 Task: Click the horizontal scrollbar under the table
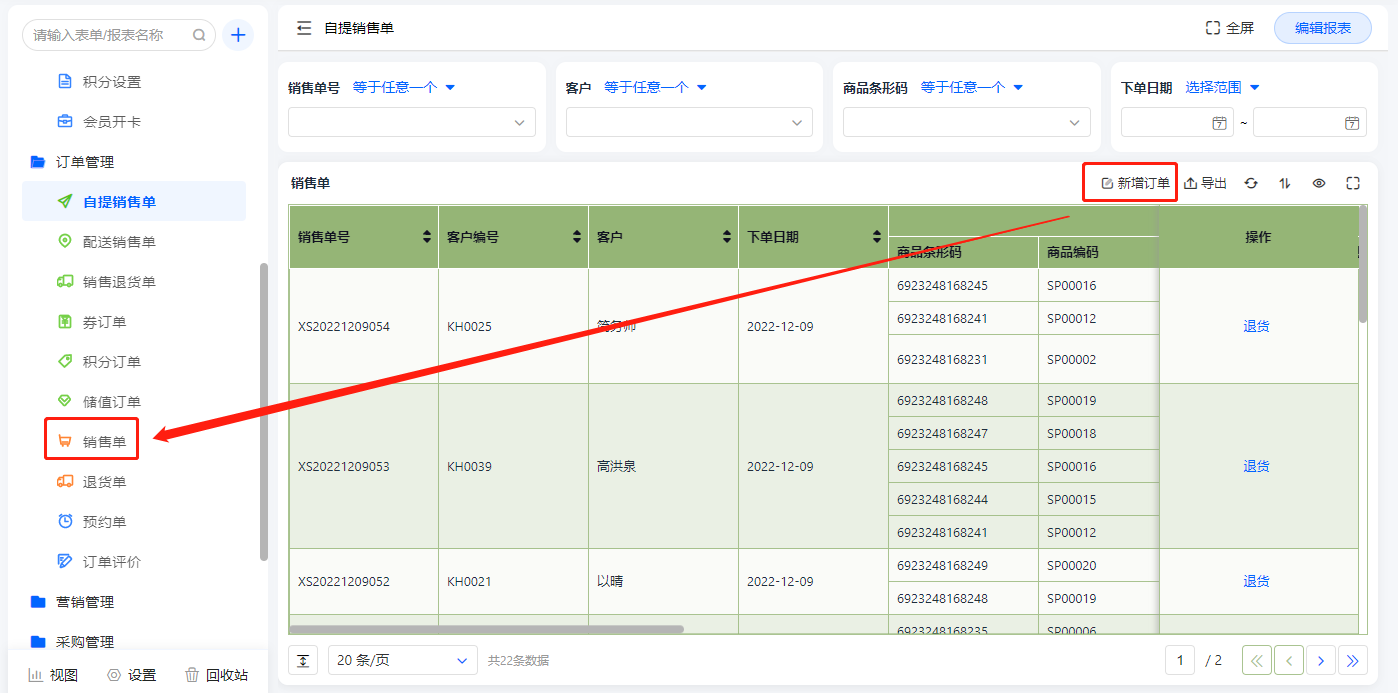[x=486, y=629]
